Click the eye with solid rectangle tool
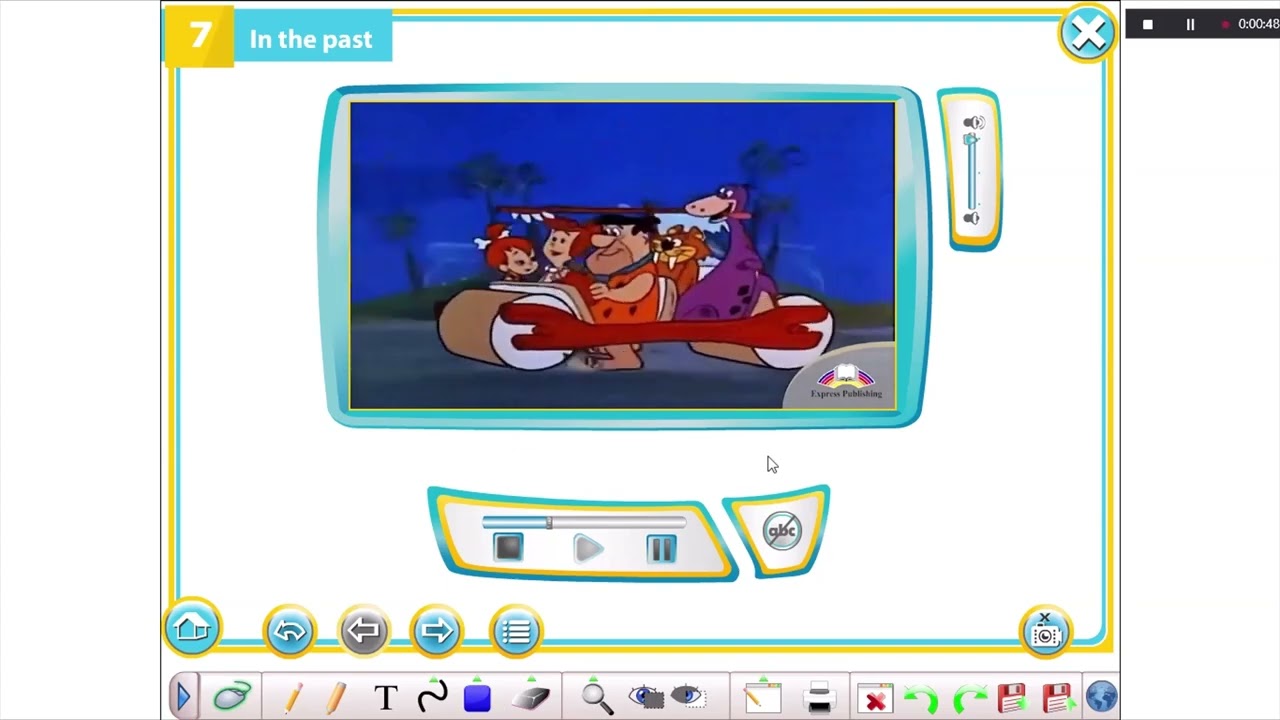This screenshot has height=720, width=1280. point(646,697)
